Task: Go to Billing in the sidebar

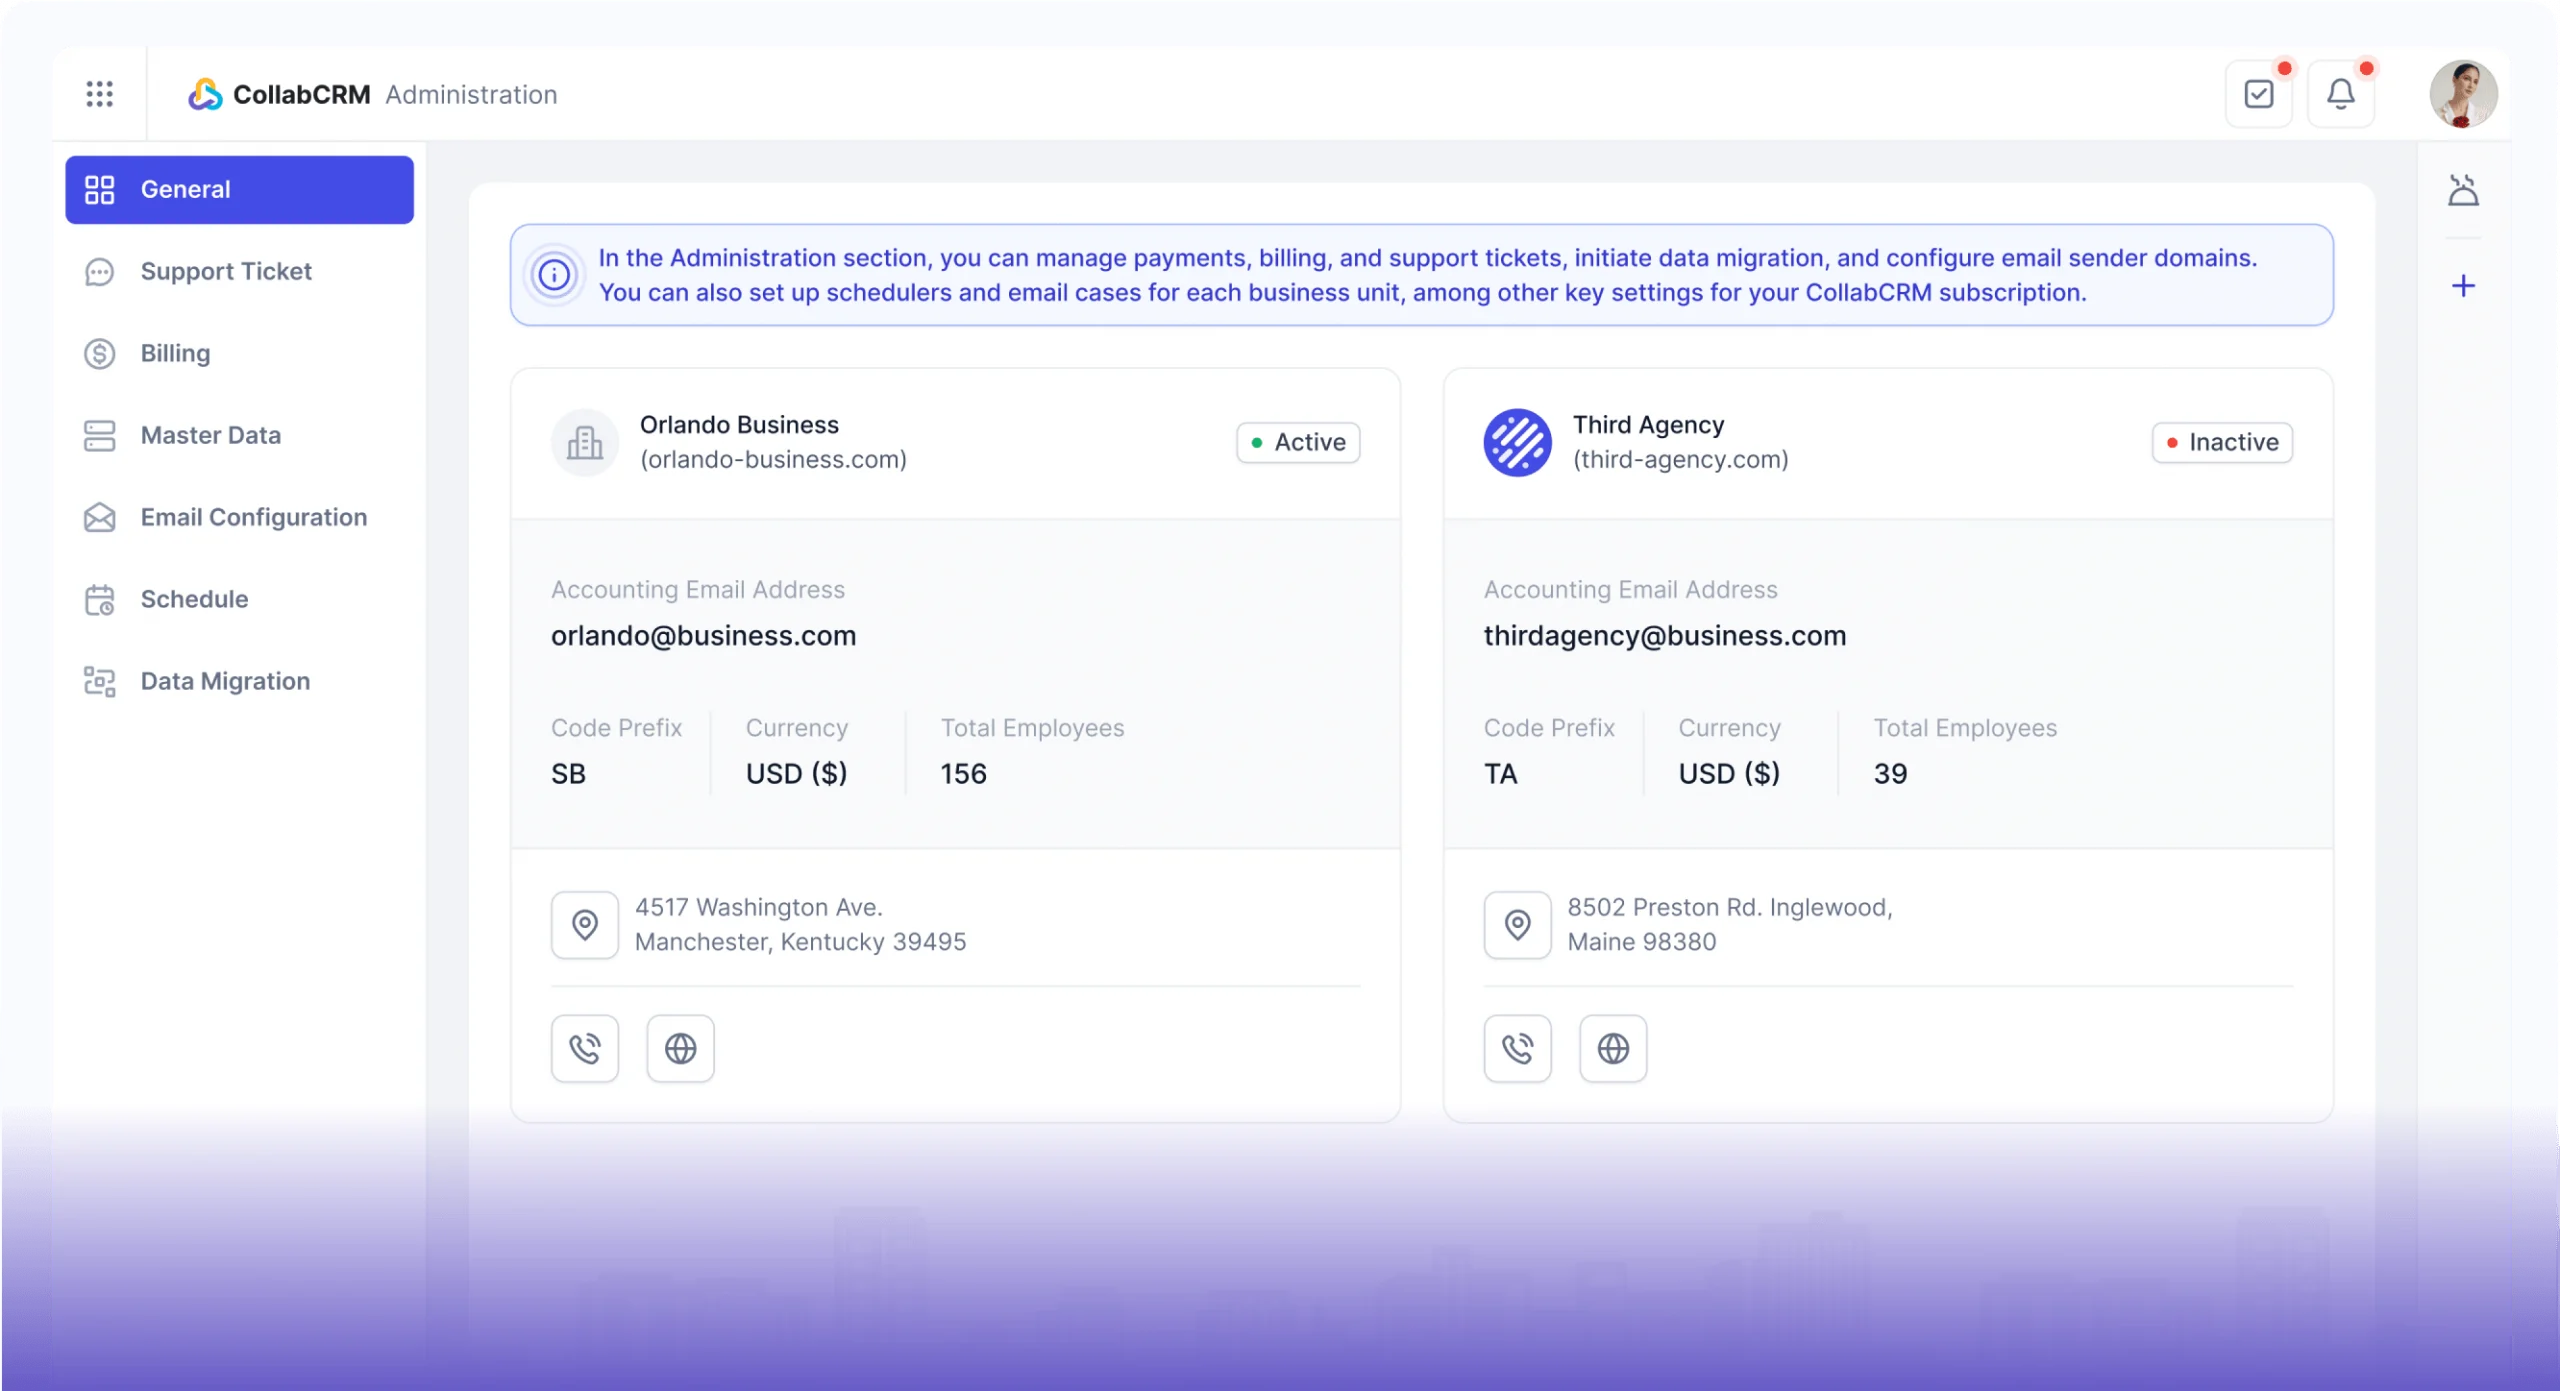Action: (175, 353)
